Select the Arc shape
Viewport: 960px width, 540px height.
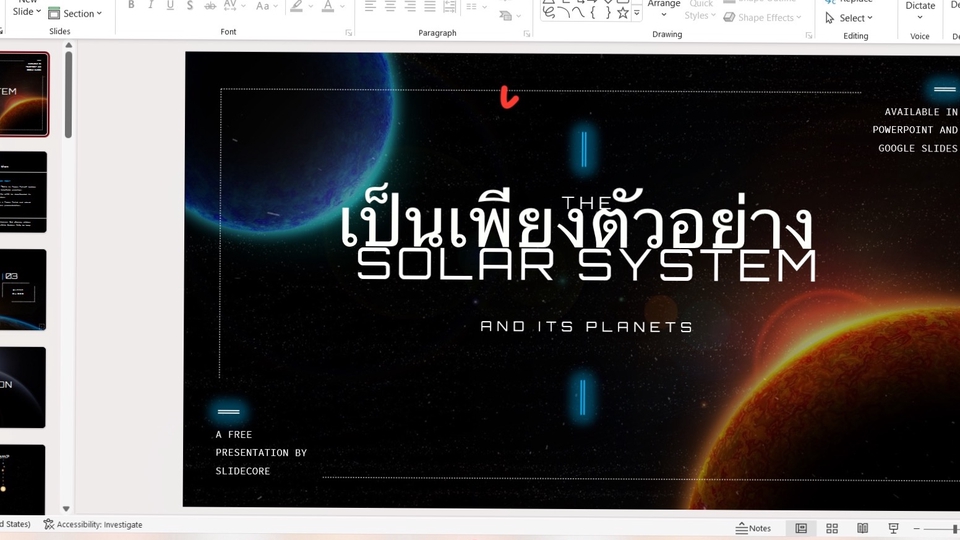click(x=564, y=12)
